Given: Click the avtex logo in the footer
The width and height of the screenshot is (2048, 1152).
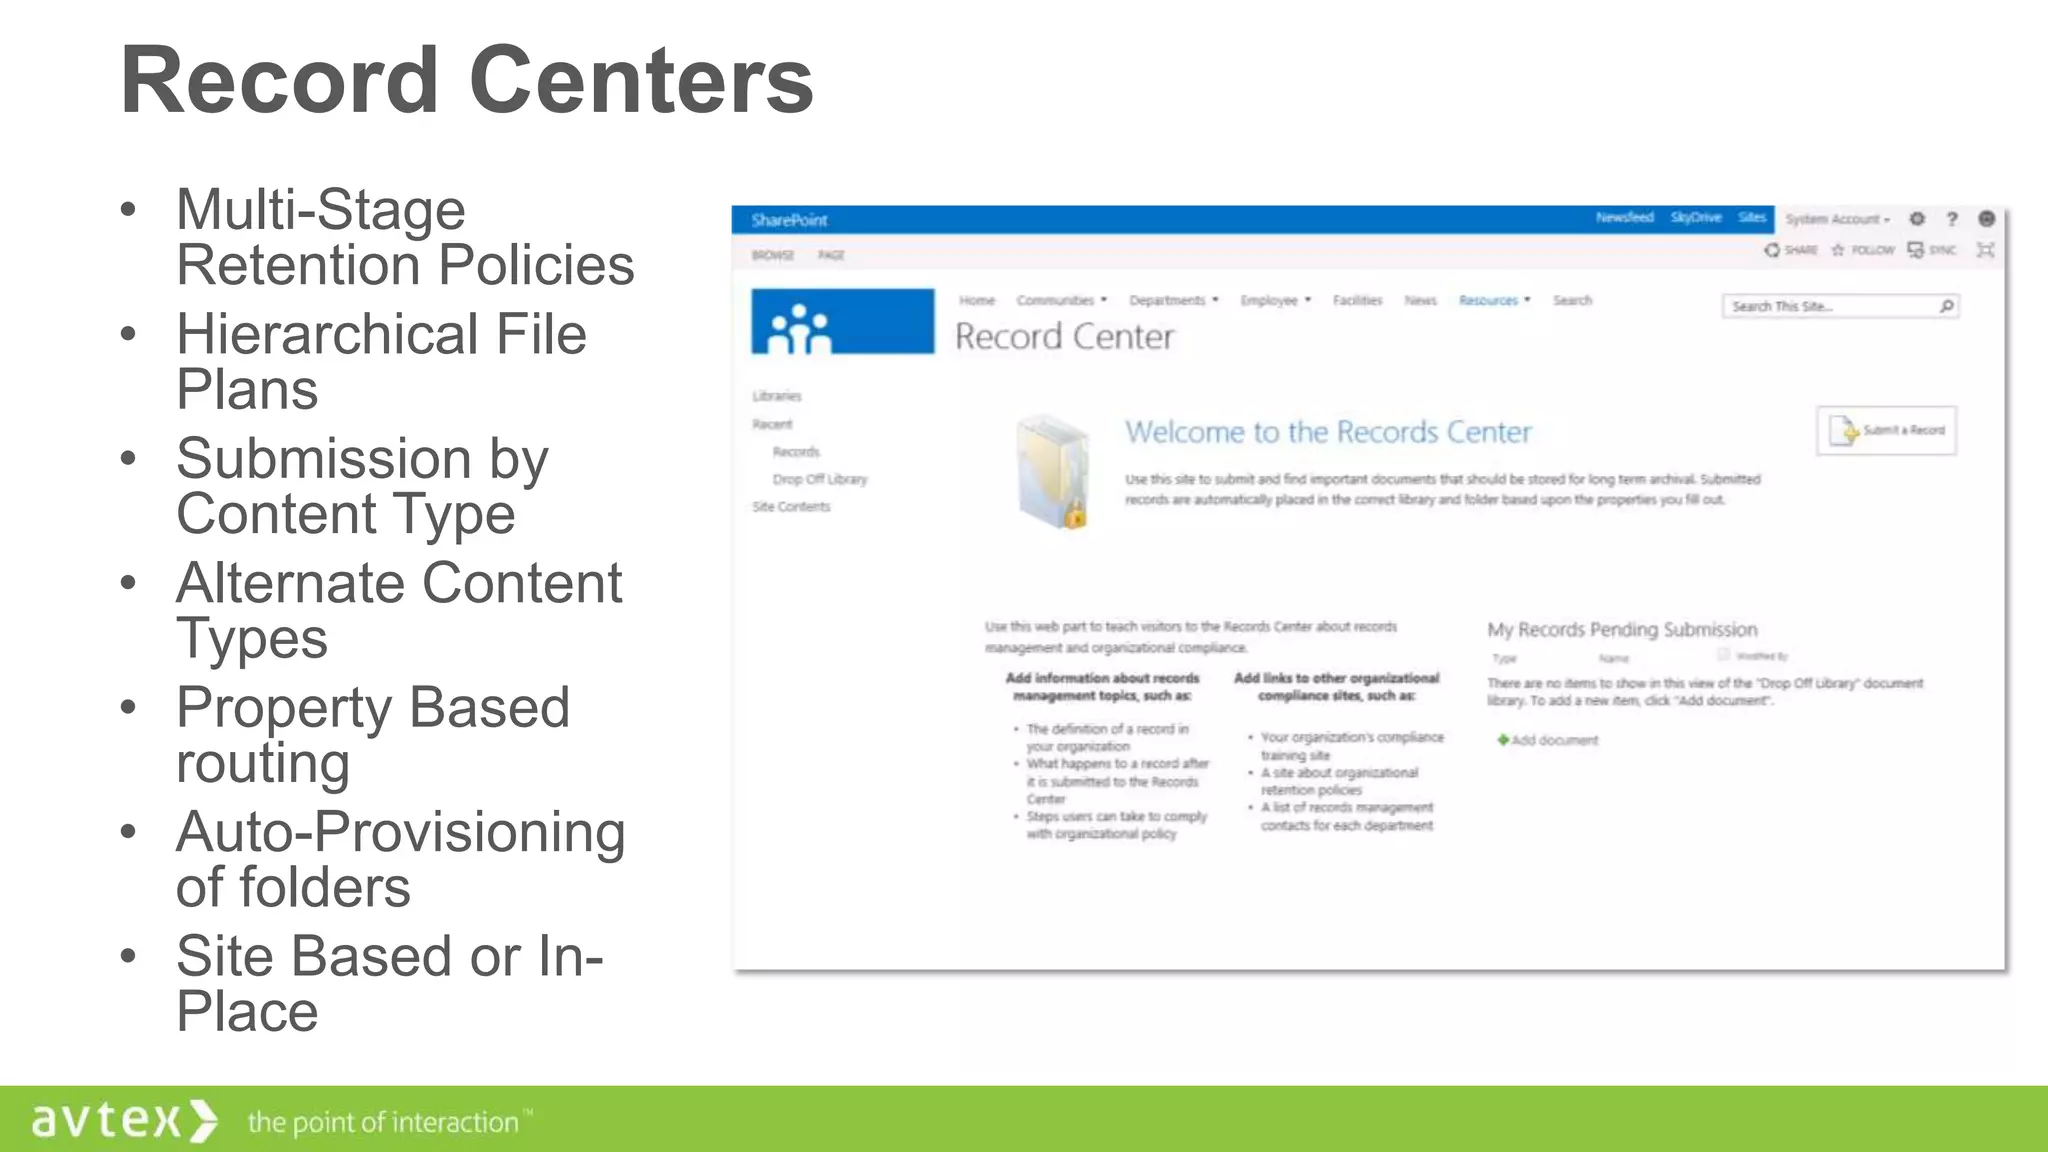Looking at the screenshot, I should (x=125, y=1120).
